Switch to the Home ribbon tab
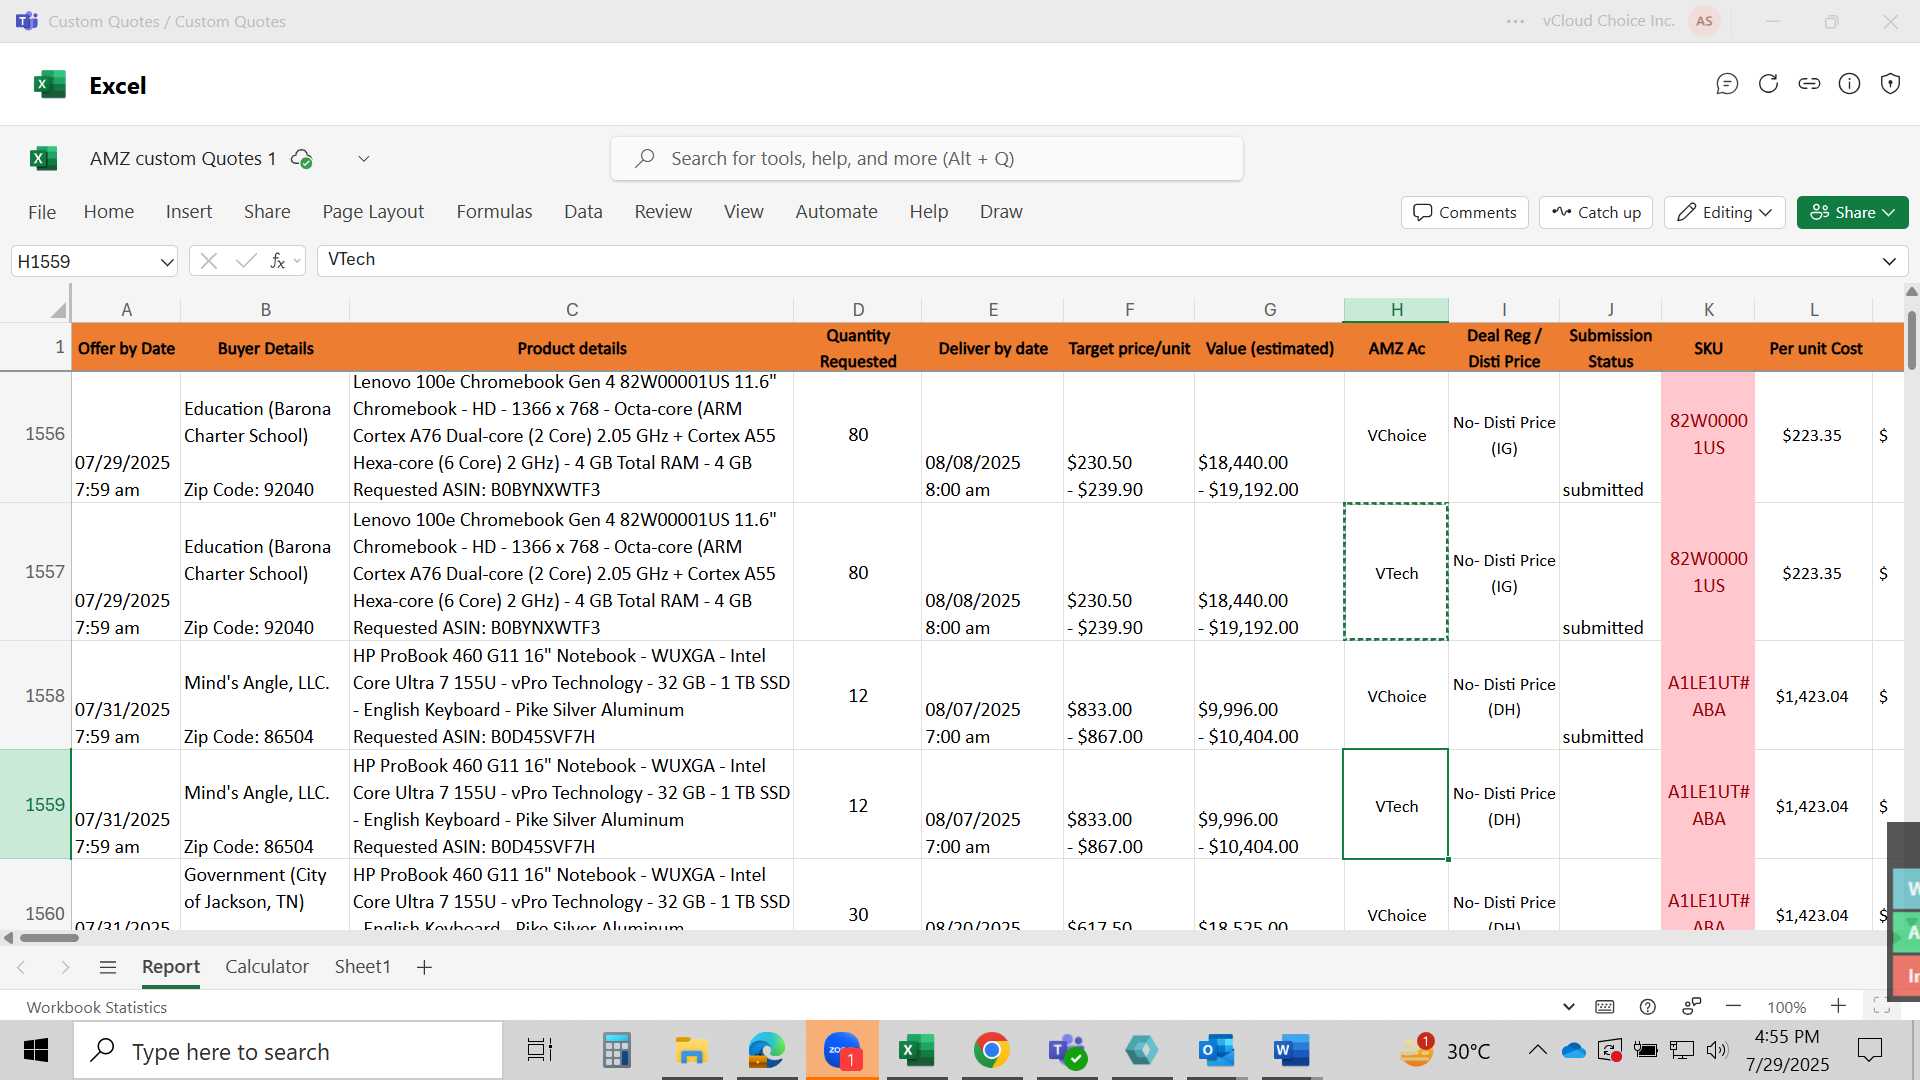This screenshot has height=1080, width=1920. (x=109, y=212)
